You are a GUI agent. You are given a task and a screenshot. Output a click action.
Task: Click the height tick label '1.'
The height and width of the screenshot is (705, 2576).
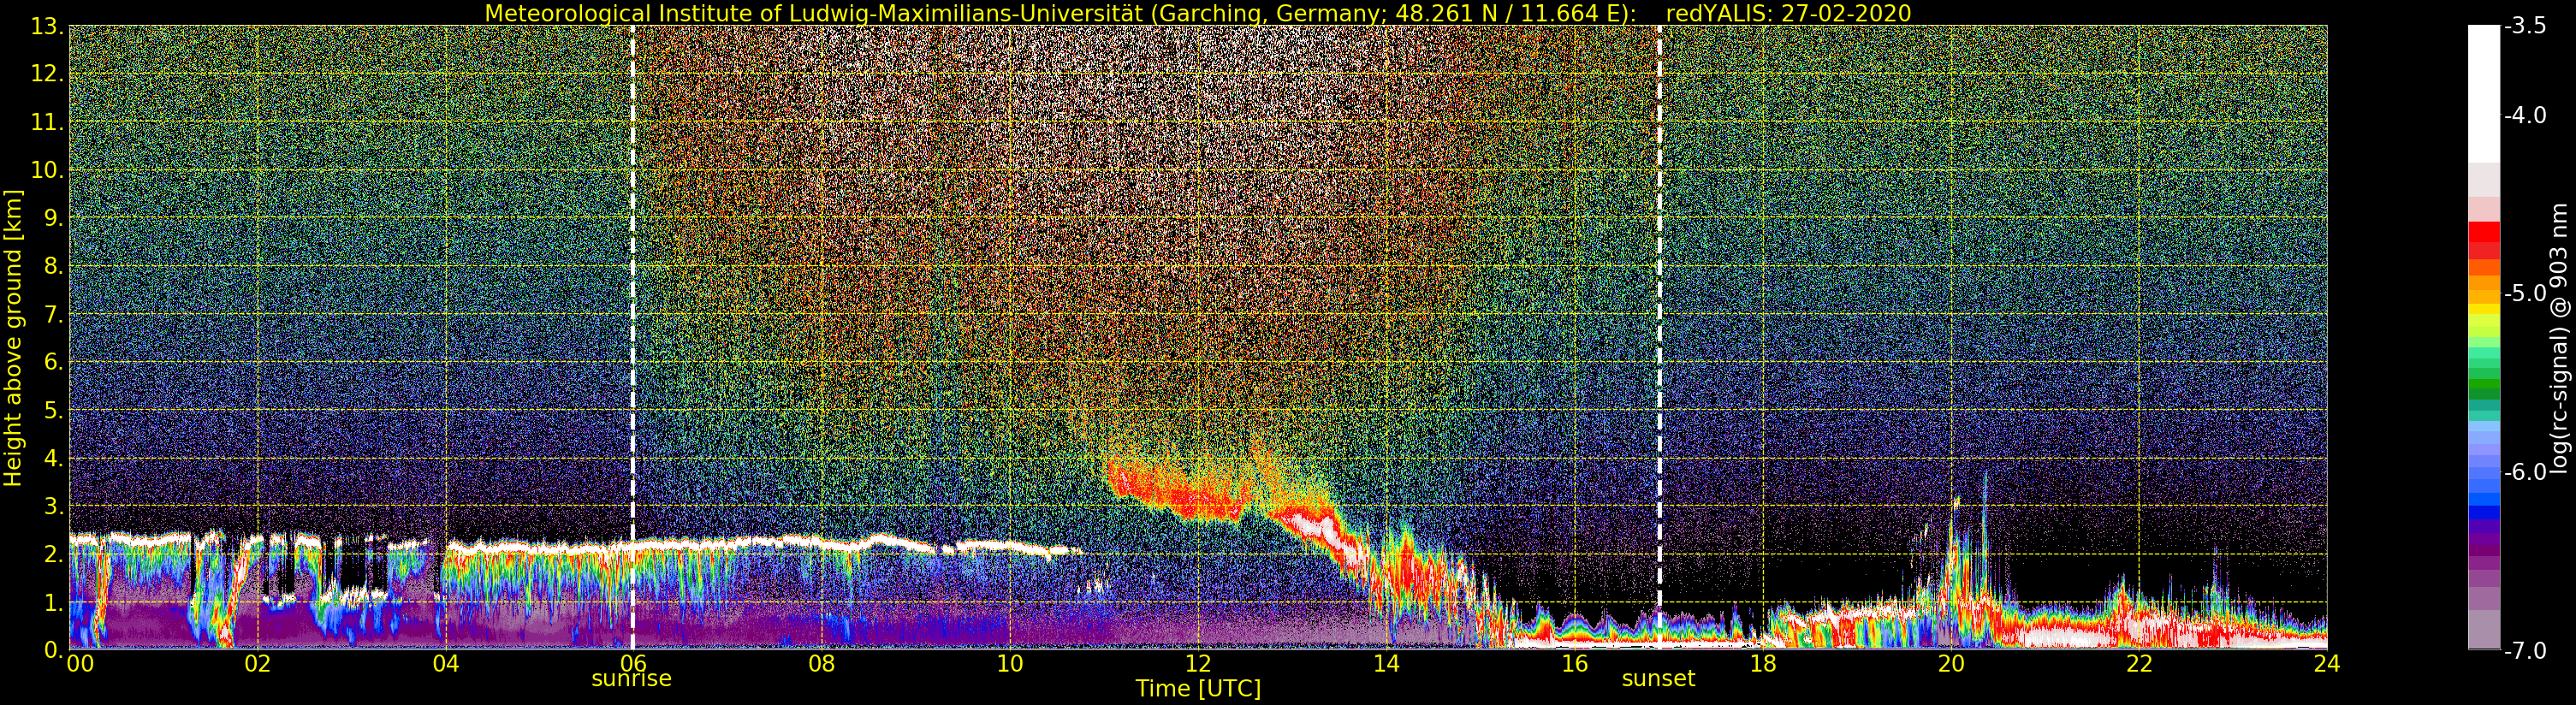pyautogui.click(x=54, y=602)
